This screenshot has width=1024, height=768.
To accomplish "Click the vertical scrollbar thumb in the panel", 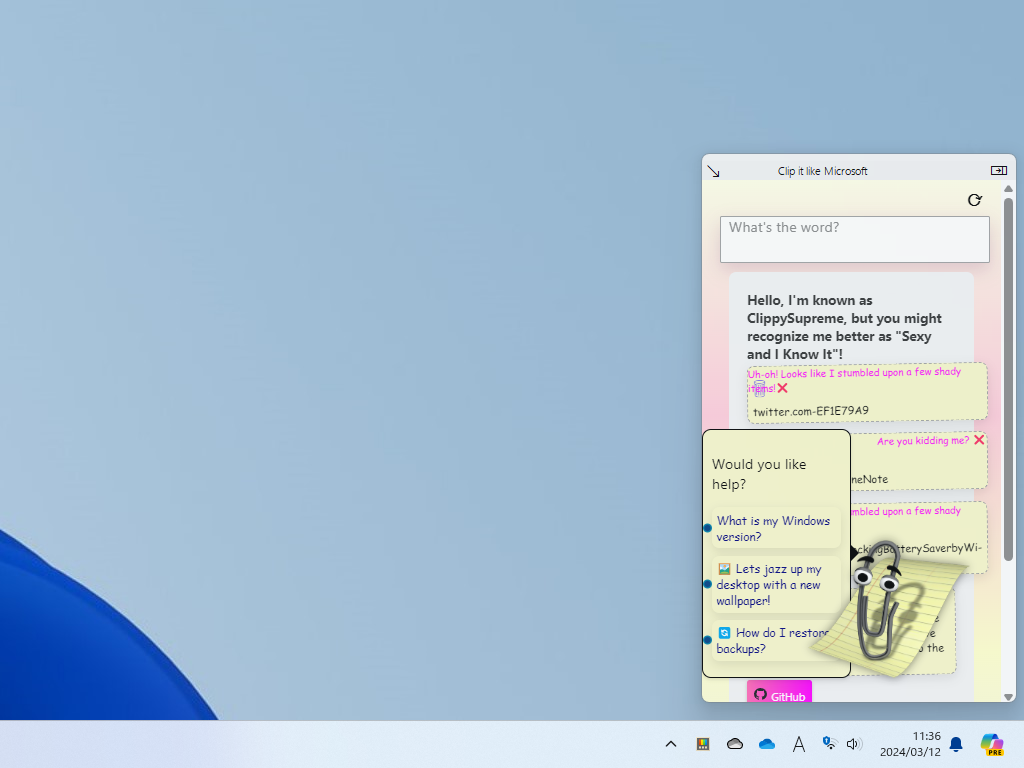I will [x=1008, y=379].
